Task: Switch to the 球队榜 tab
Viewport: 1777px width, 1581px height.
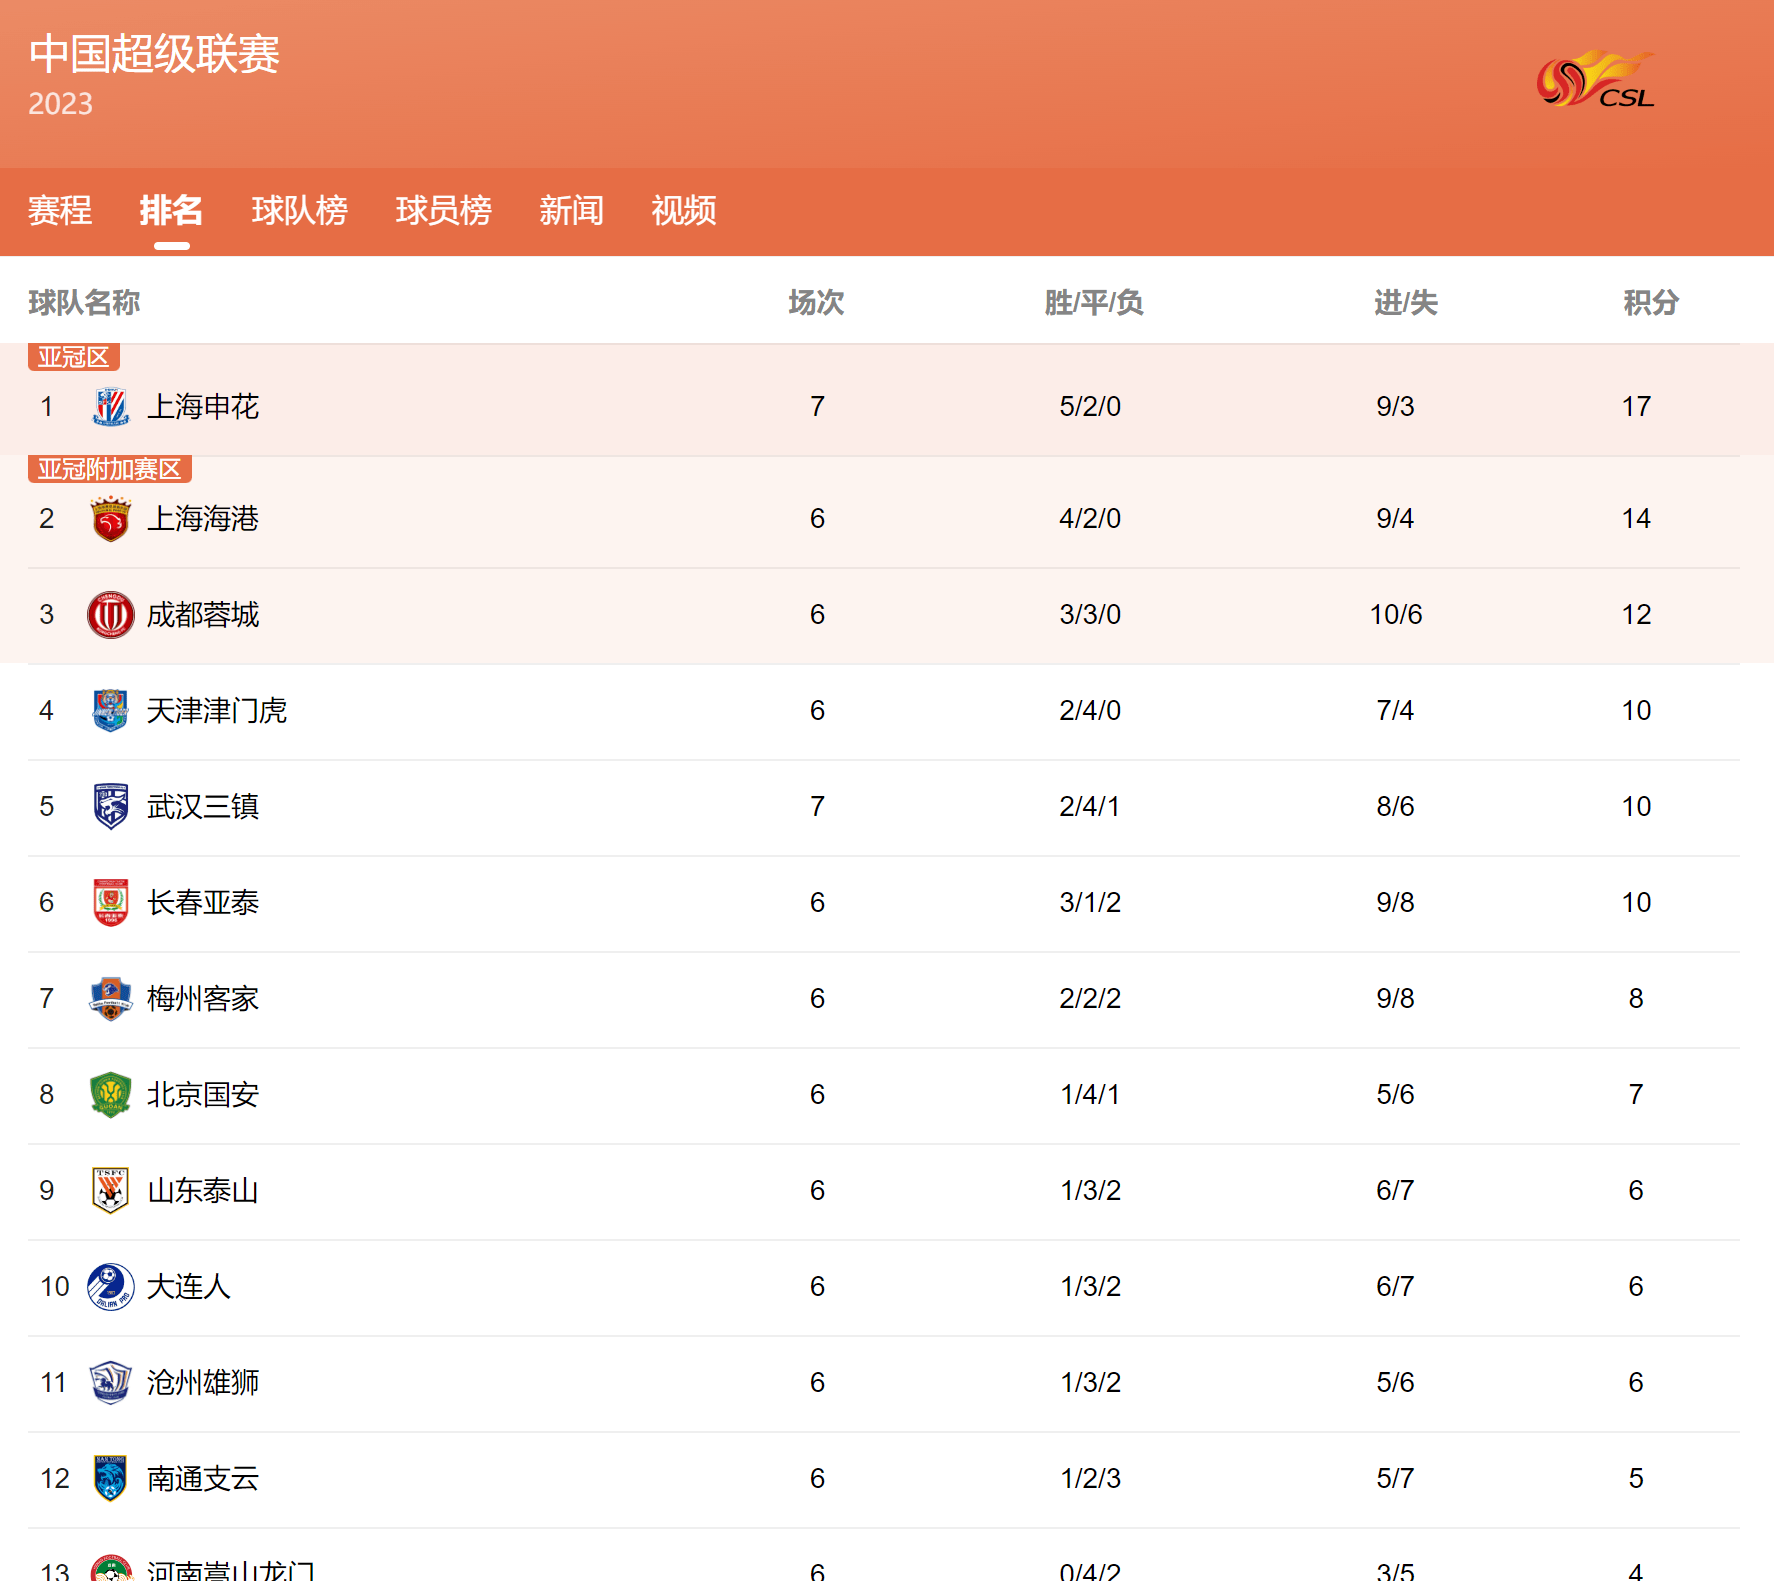Action: (x=299, y=211)
